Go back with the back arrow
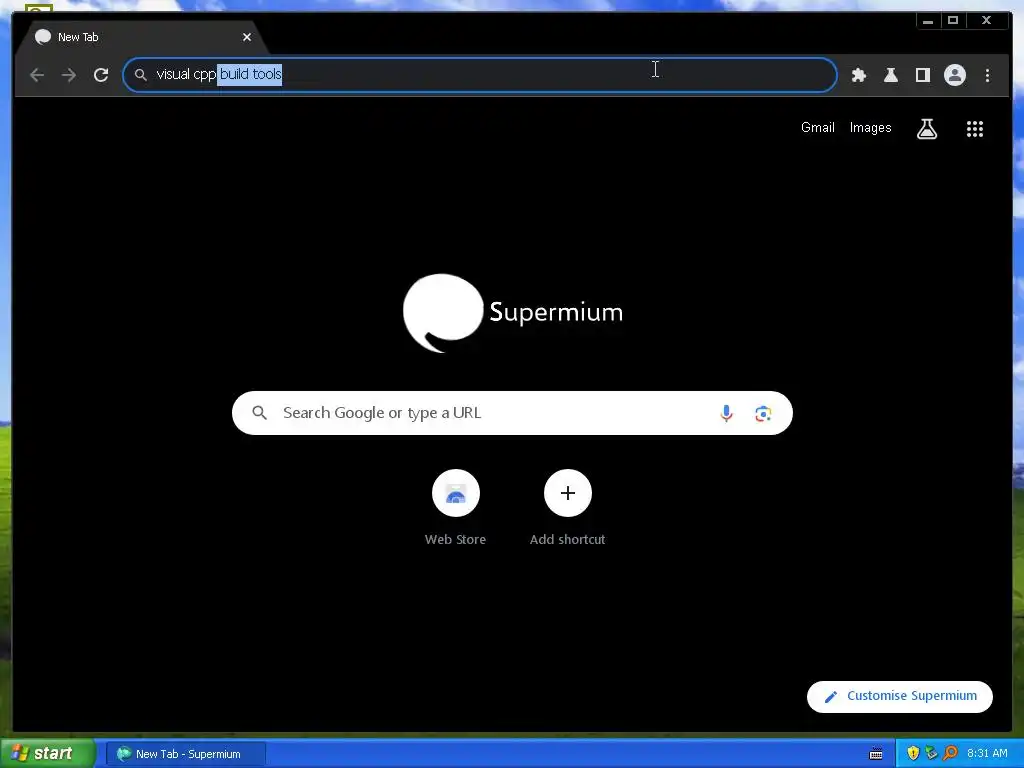Screen dimensions: 1024x768 tap(37, 75)
